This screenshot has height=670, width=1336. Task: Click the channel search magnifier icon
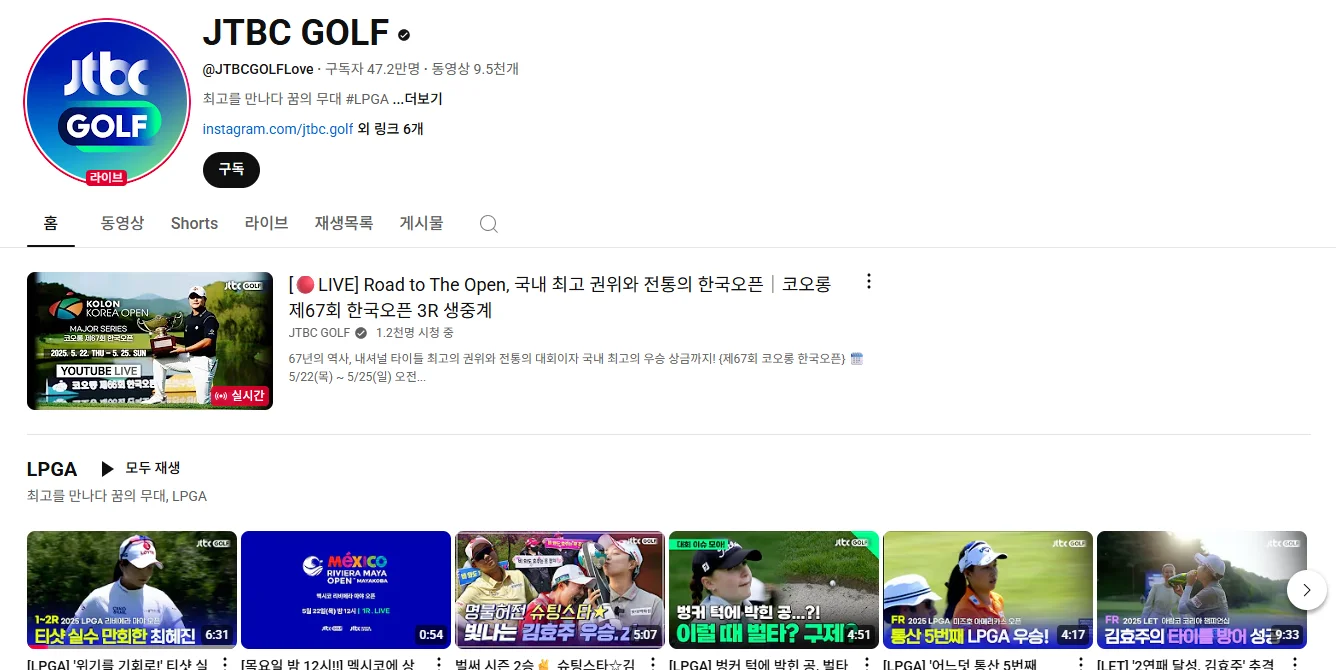point(488,223)
